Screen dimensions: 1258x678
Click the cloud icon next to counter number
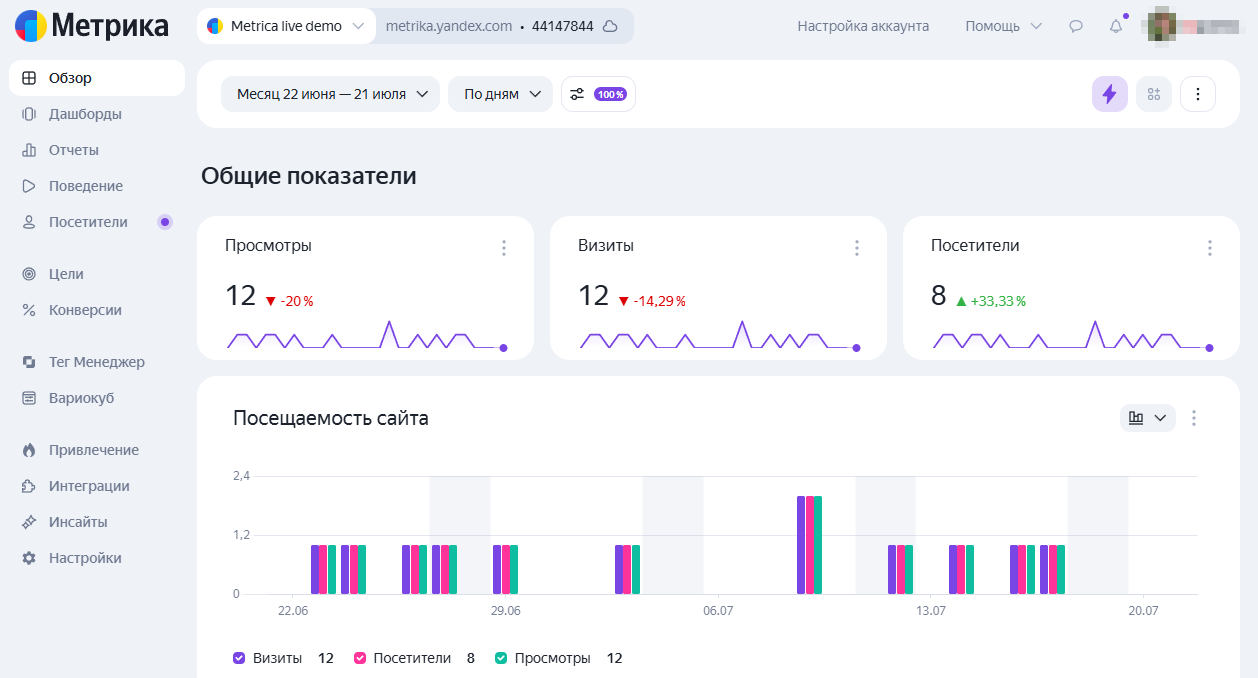[610, 26]
